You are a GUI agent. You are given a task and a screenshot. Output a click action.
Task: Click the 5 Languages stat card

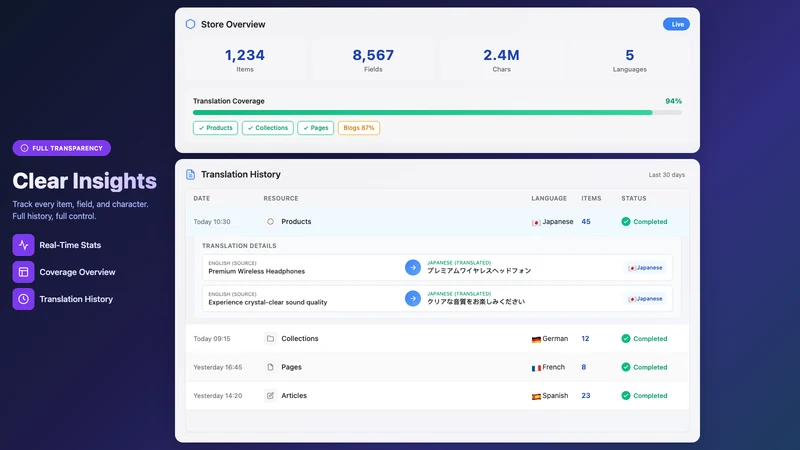(630, 60)
